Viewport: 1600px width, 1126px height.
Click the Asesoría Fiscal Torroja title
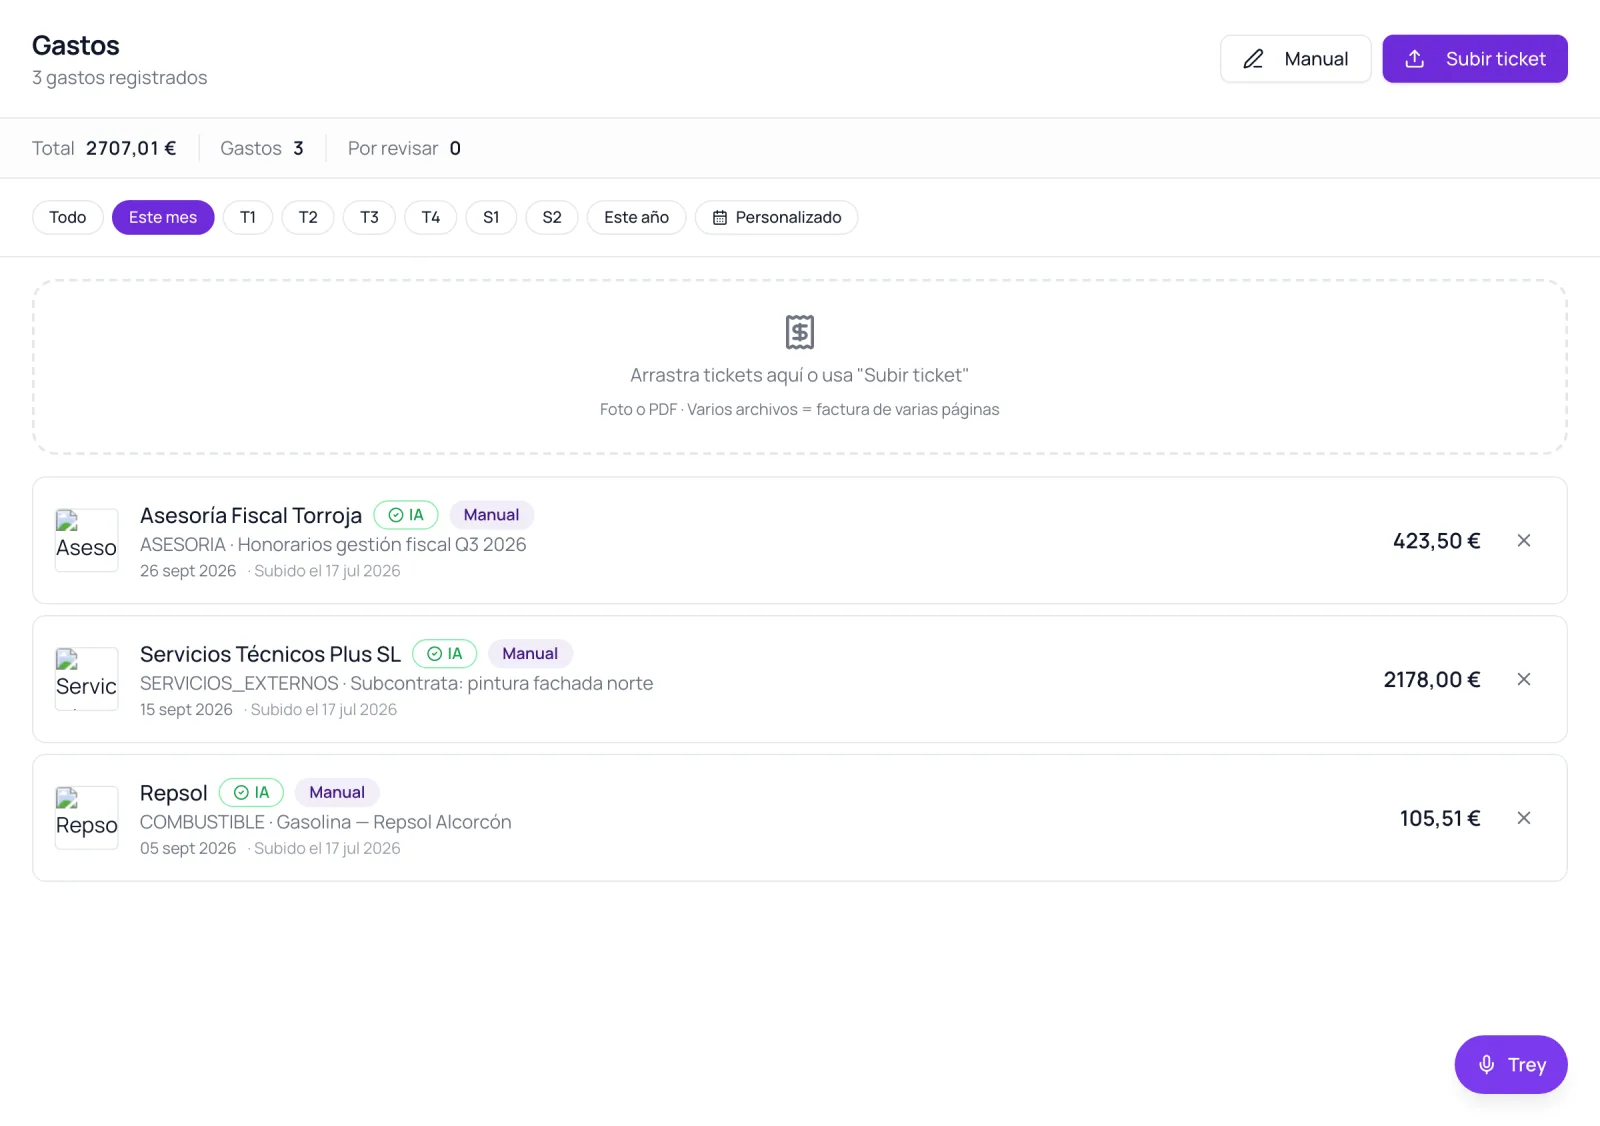[251, 516]
